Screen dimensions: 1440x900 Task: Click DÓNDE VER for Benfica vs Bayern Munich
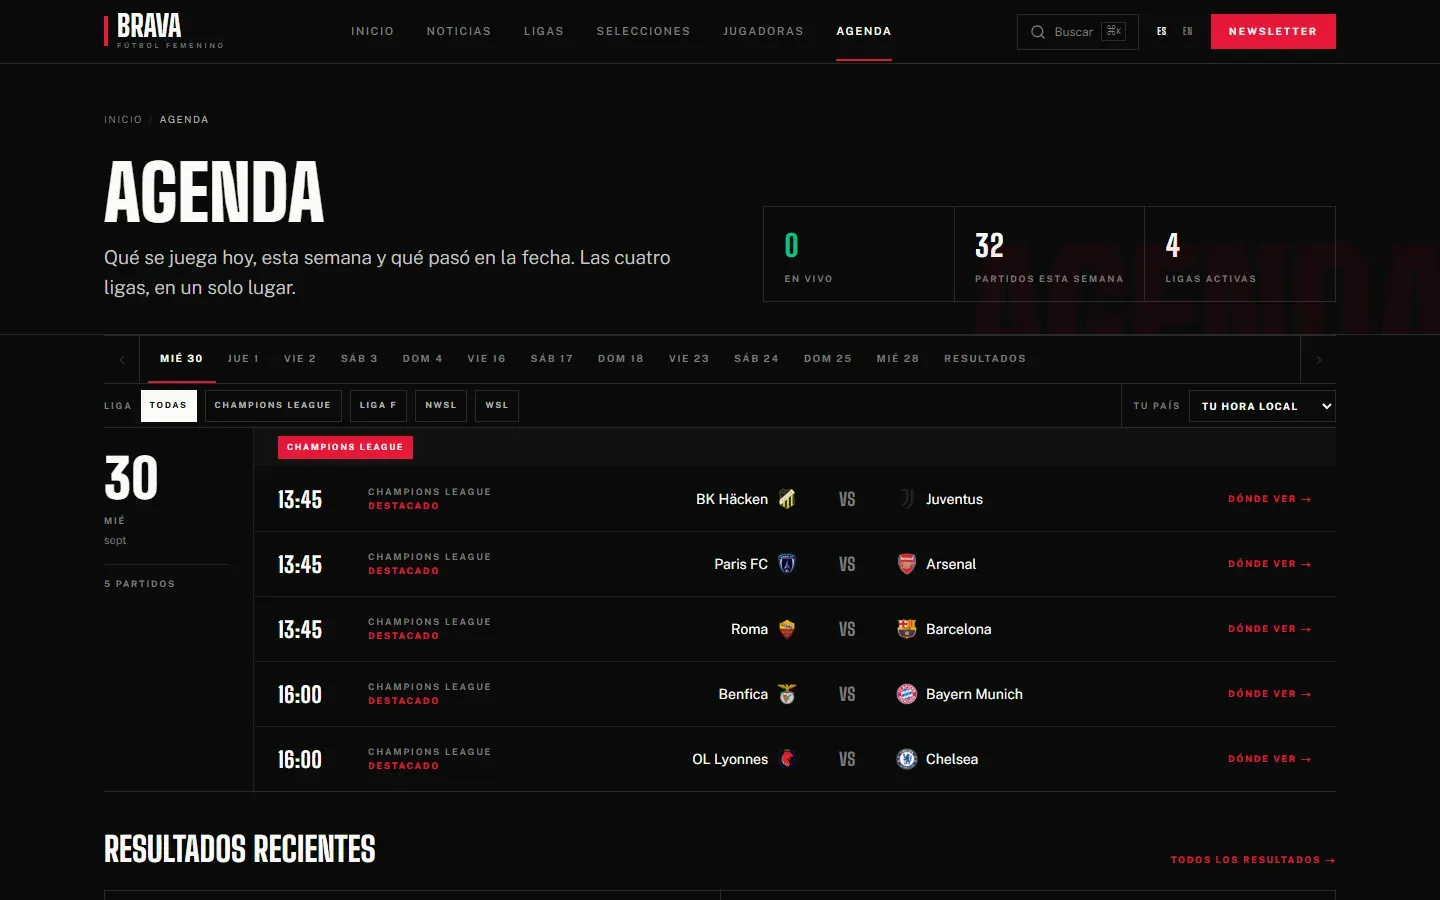(1270, 694)
